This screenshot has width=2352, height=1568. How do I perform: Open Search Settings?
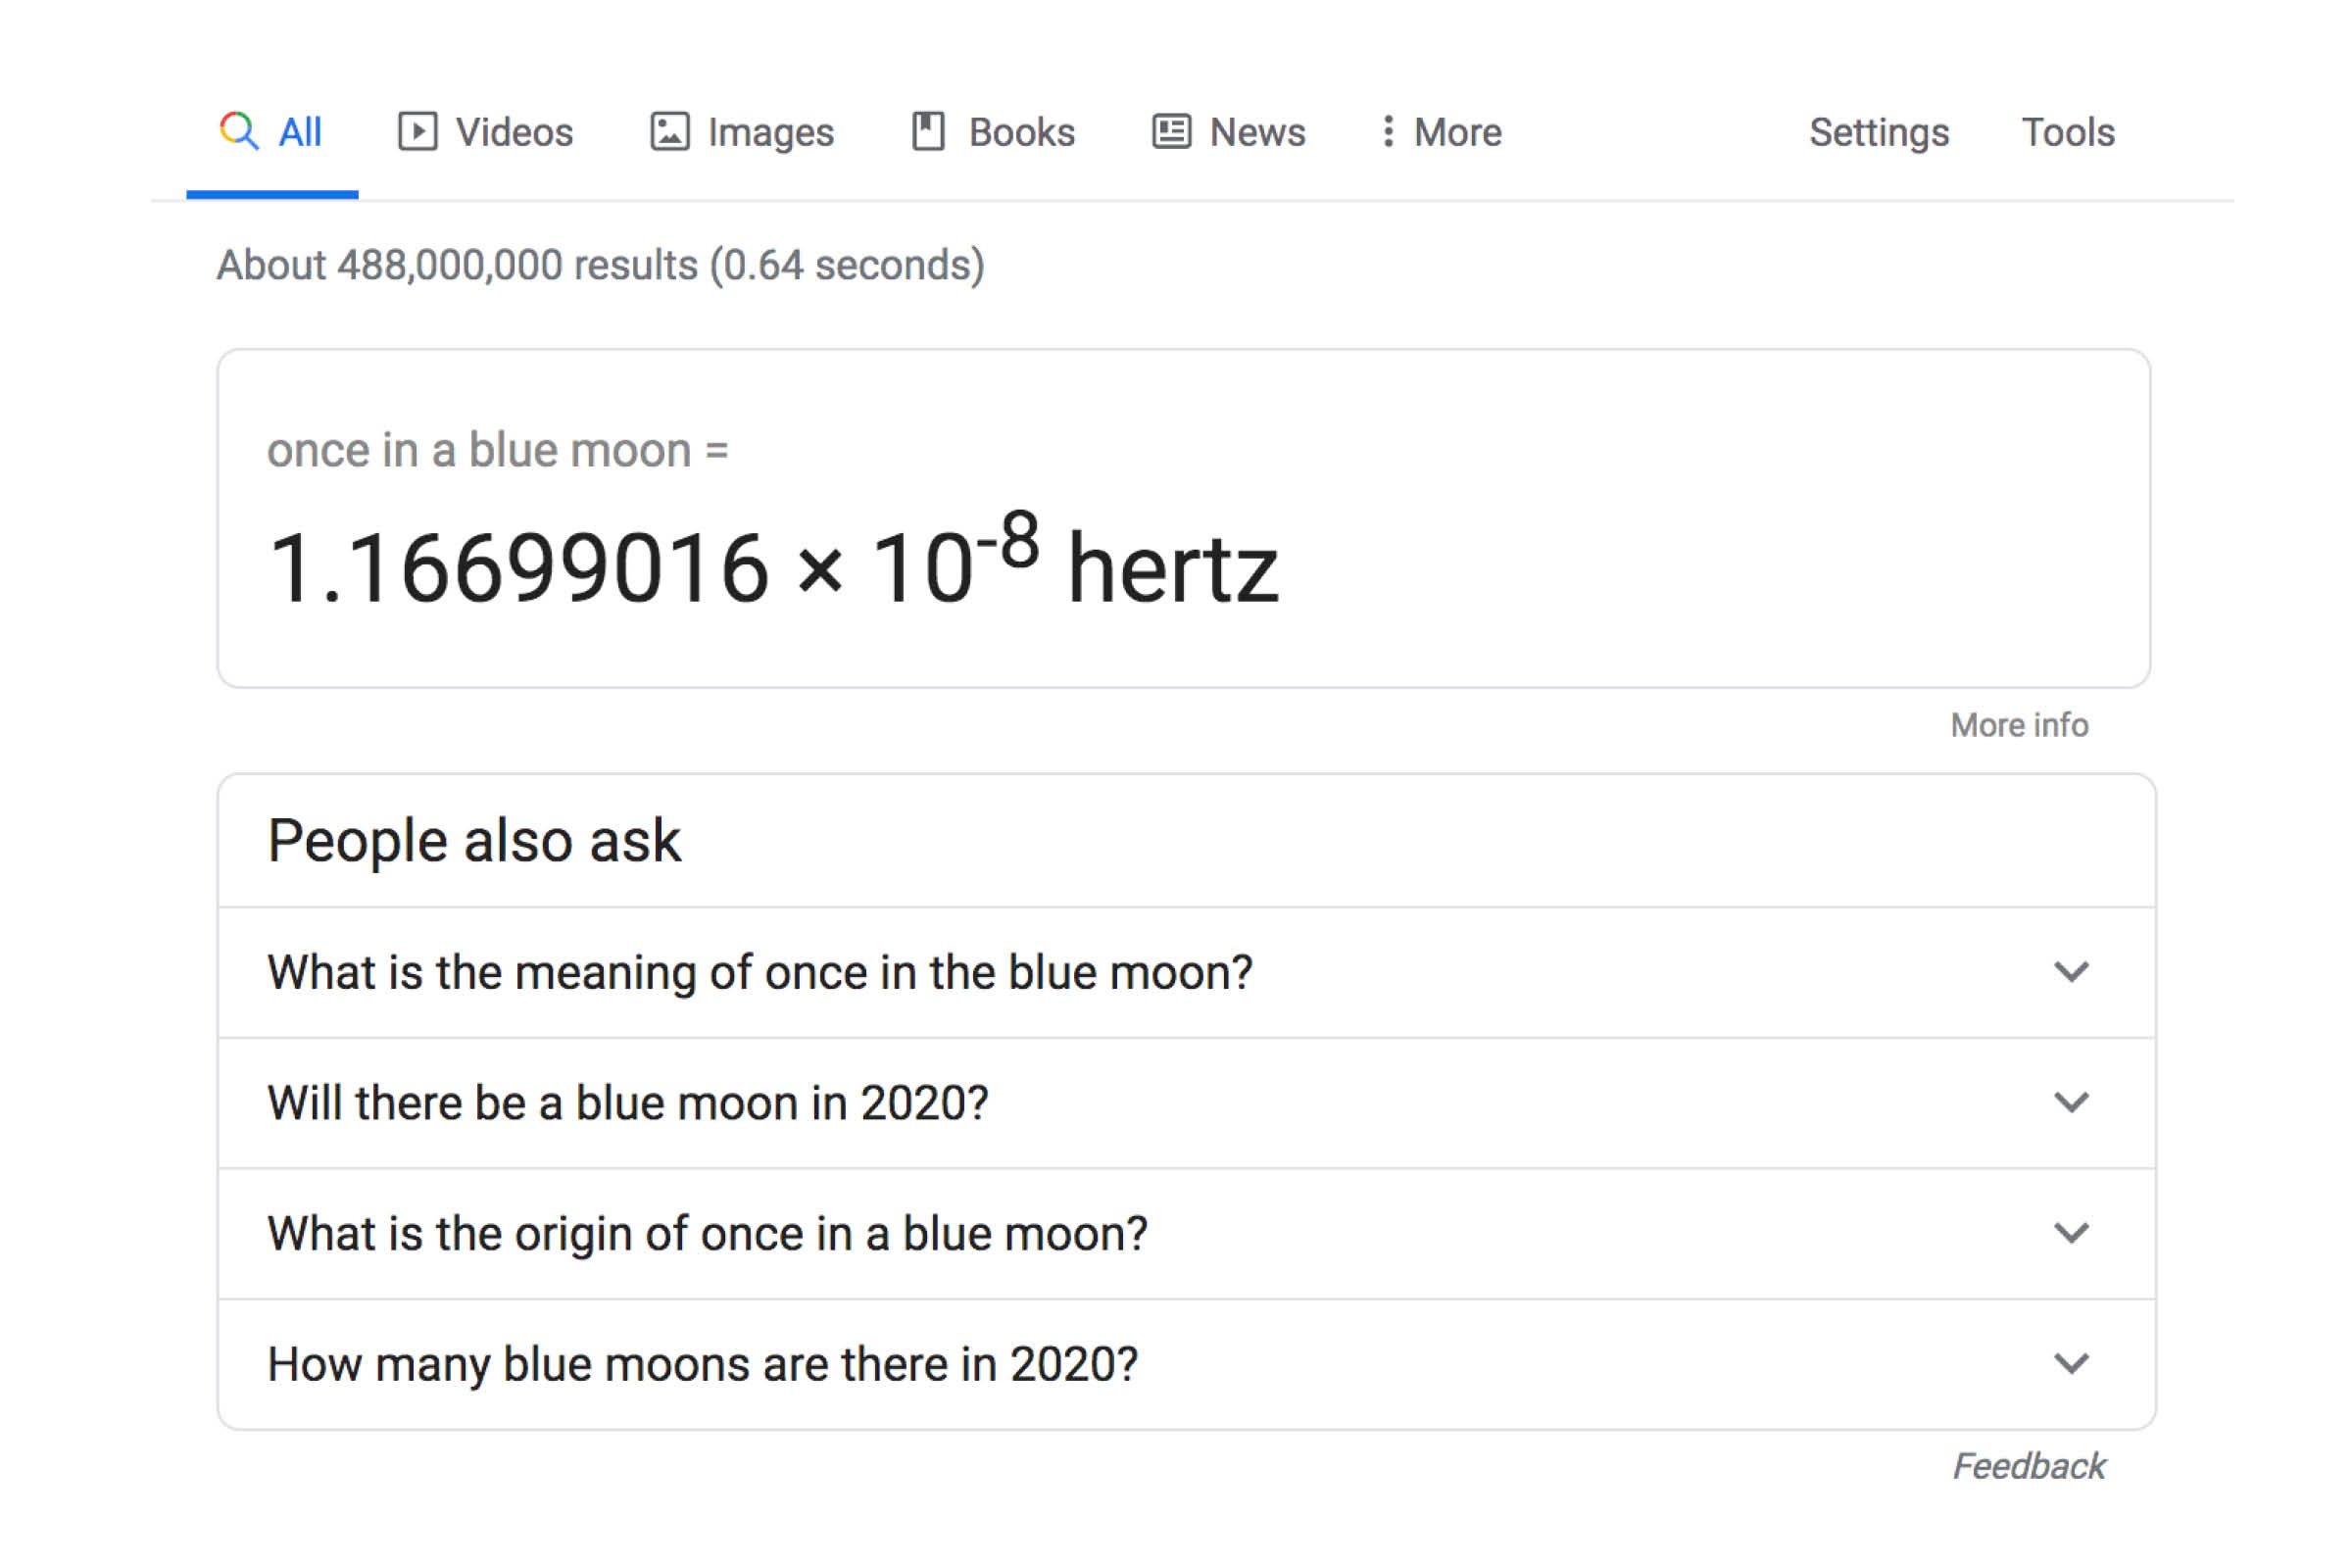pyautogui.click(x=1878, y=131)
